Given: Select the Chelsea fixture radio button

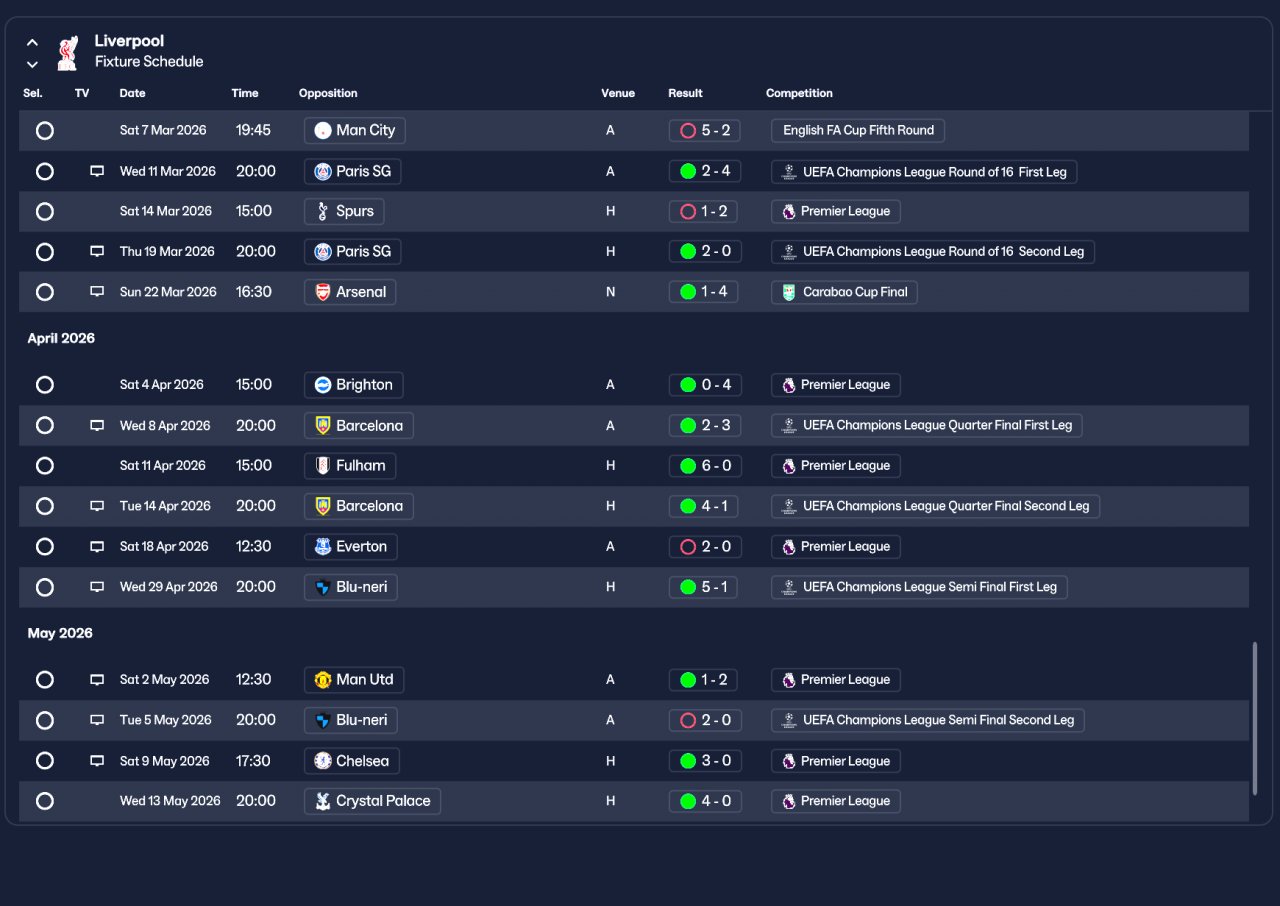Looking at the screenshot, I should click(x=44, y=761).
